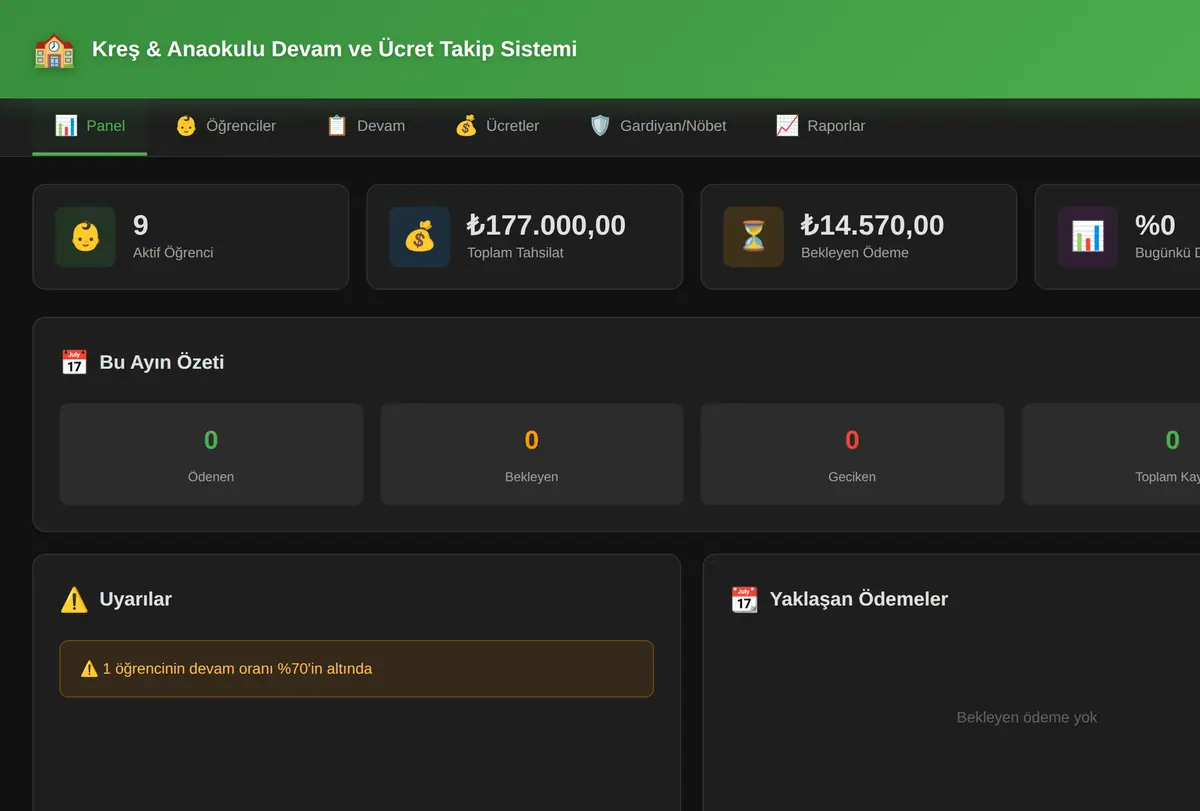Click the '9' active student count
The height and width of the screenshot is (811, 1200).
(x=141, y=225)
